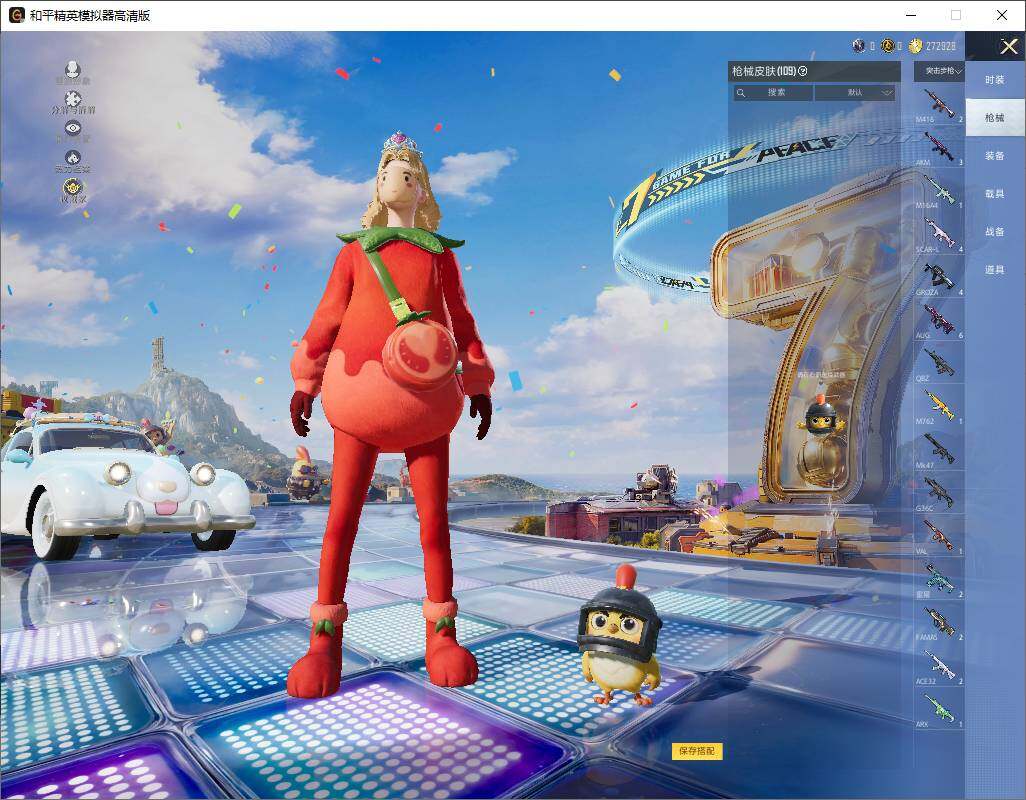
Task: Select the teal gun skin above FAMAS
Action: [x=939, y=578]
